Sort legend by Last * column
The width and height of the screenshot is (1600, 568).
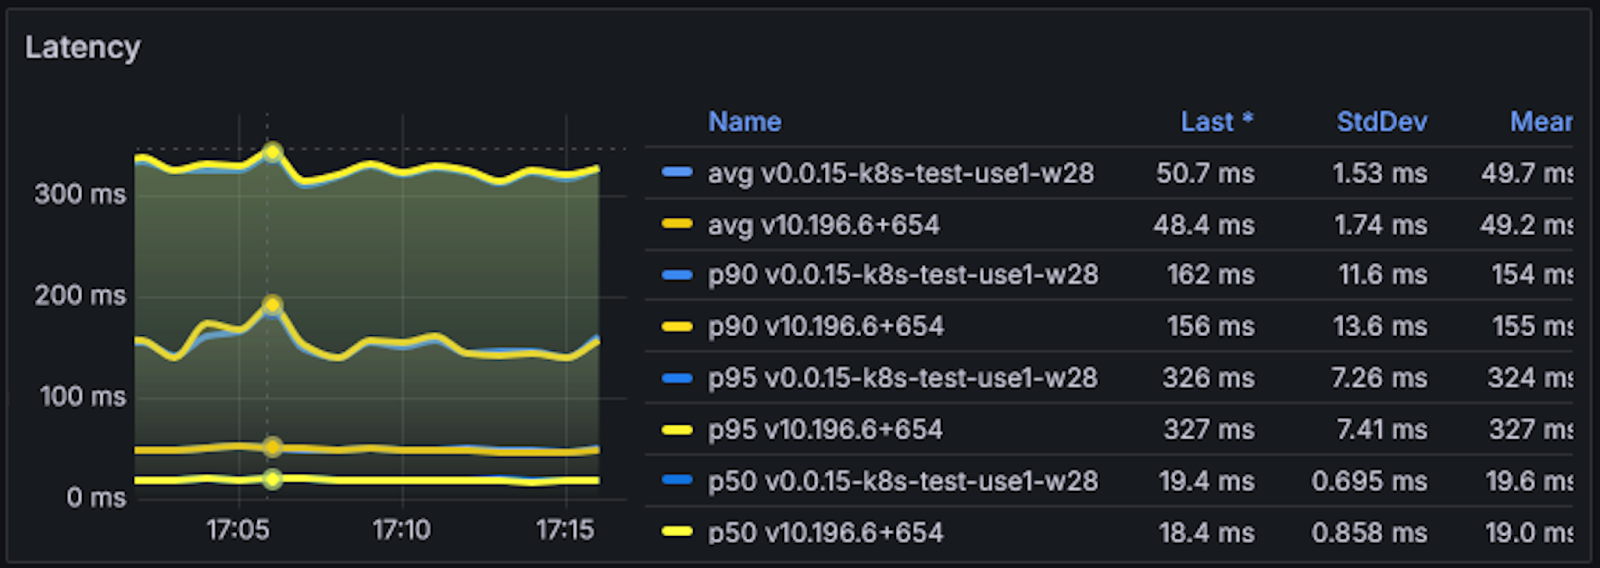pyautogui.click(x=1216, y=122)
